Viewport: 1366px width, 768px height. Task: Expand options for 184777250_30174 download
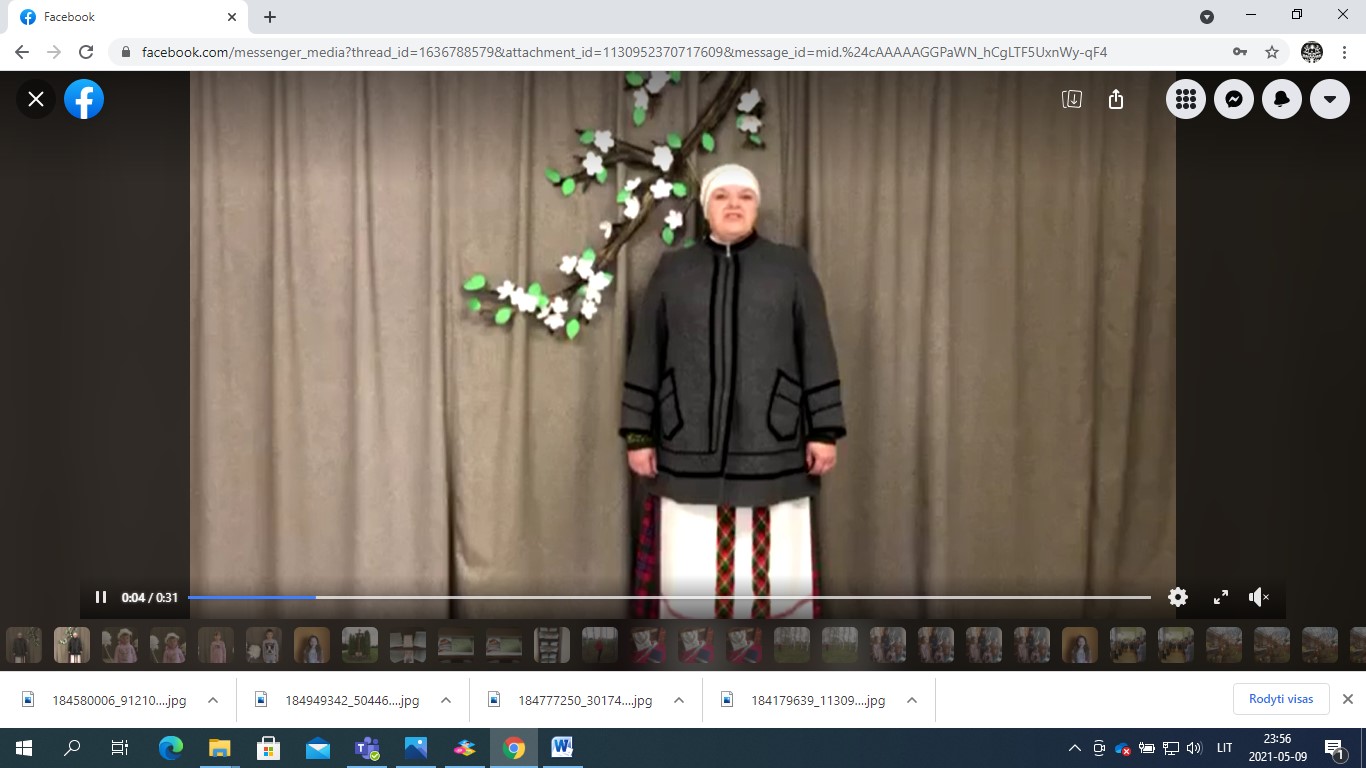click(x=679, y=700)
